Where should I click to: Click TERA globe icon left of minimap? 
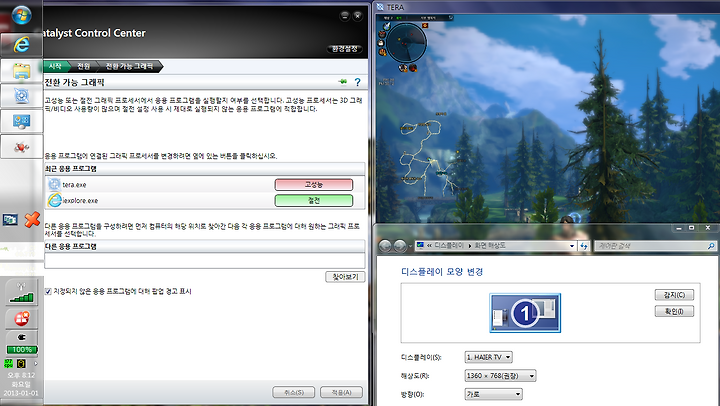click(387, 25)
